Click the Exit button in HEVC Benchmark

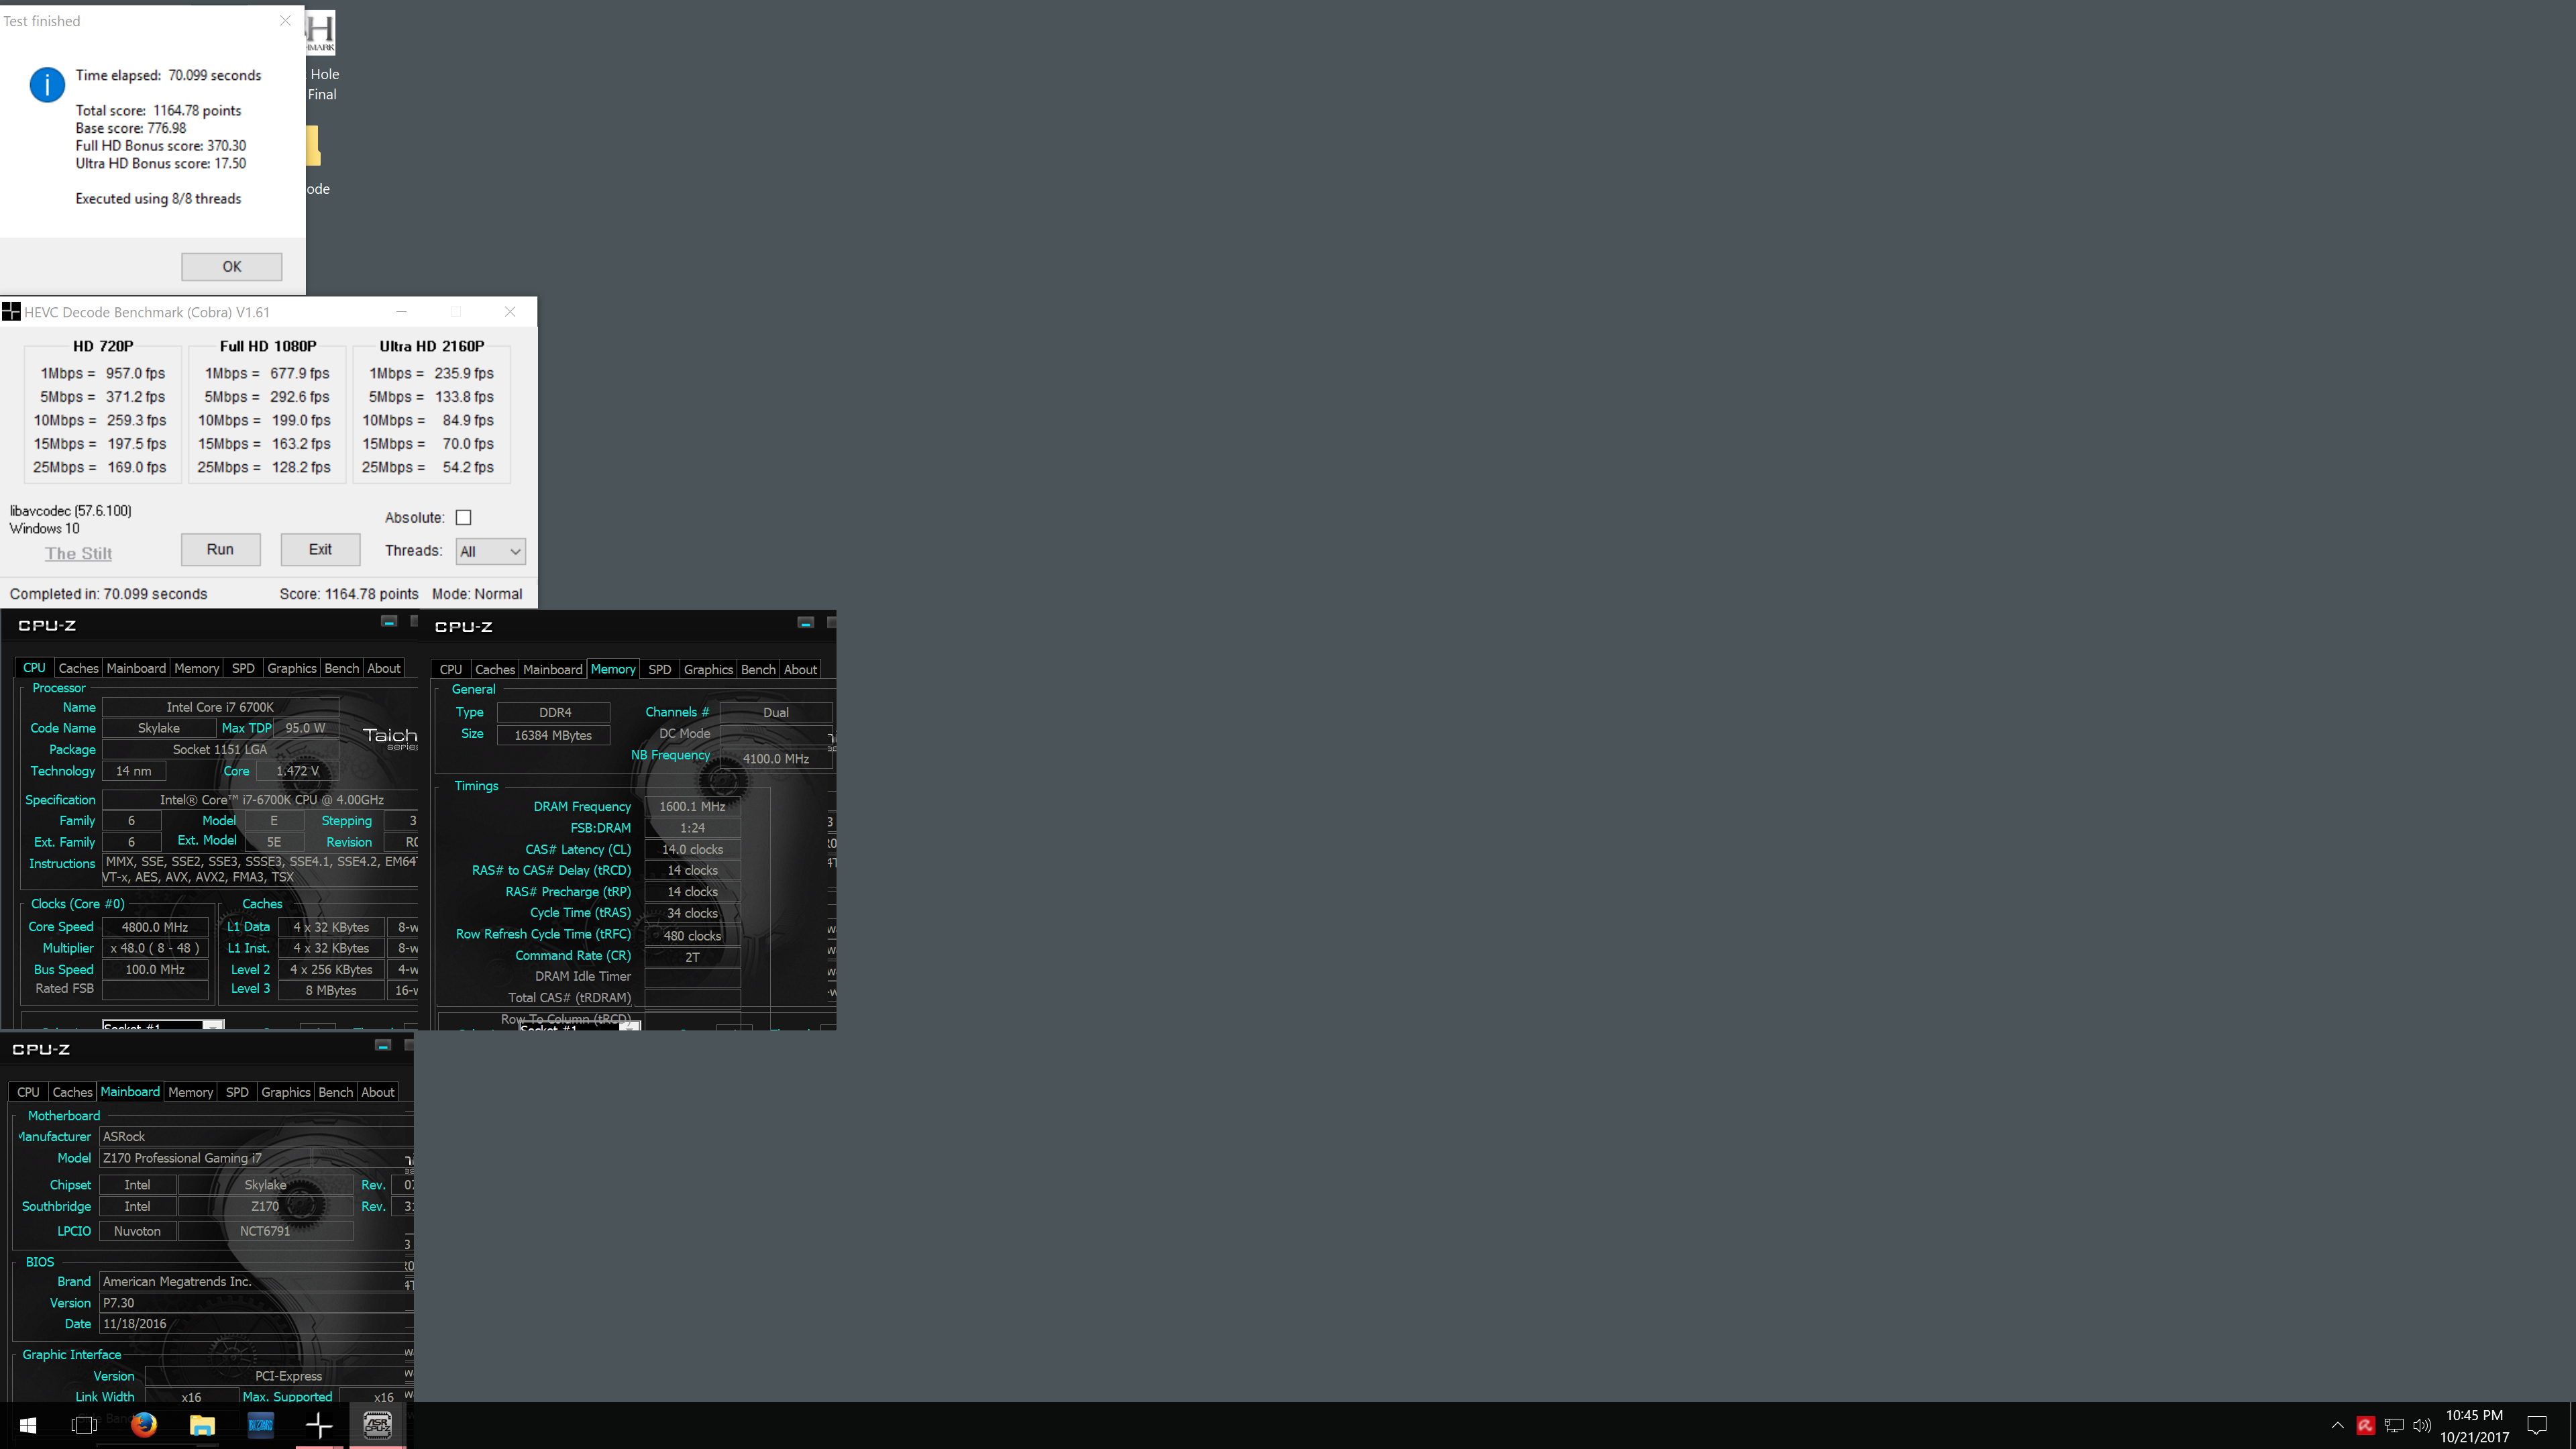coord(320,549)
